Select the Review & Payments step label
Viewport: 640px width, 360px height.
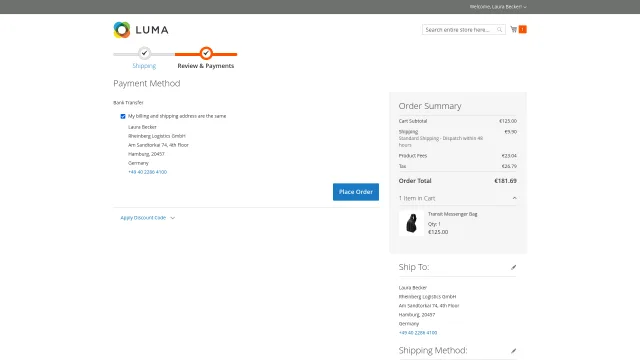[x=206, y=66]
